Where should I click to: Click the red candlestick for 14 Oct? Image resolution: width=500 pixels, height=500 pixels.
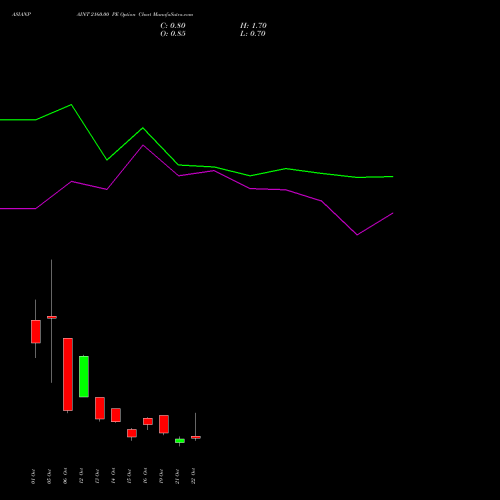click(116, 415)
